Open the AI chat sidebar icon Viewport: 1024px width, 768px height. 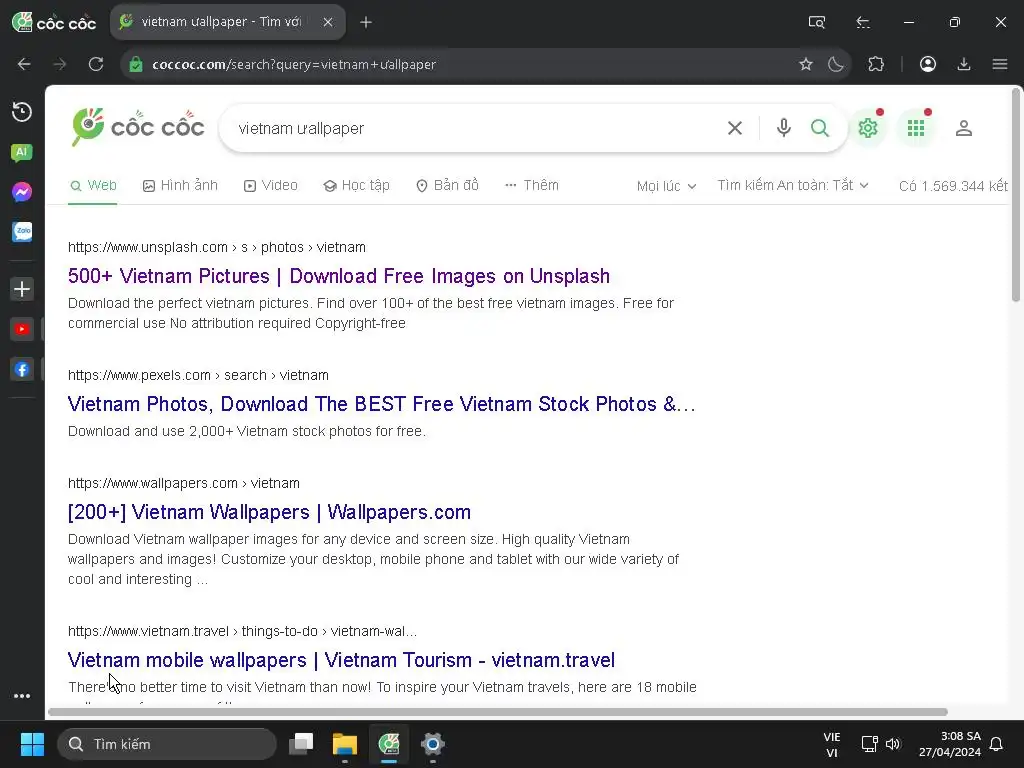(22, 153)
